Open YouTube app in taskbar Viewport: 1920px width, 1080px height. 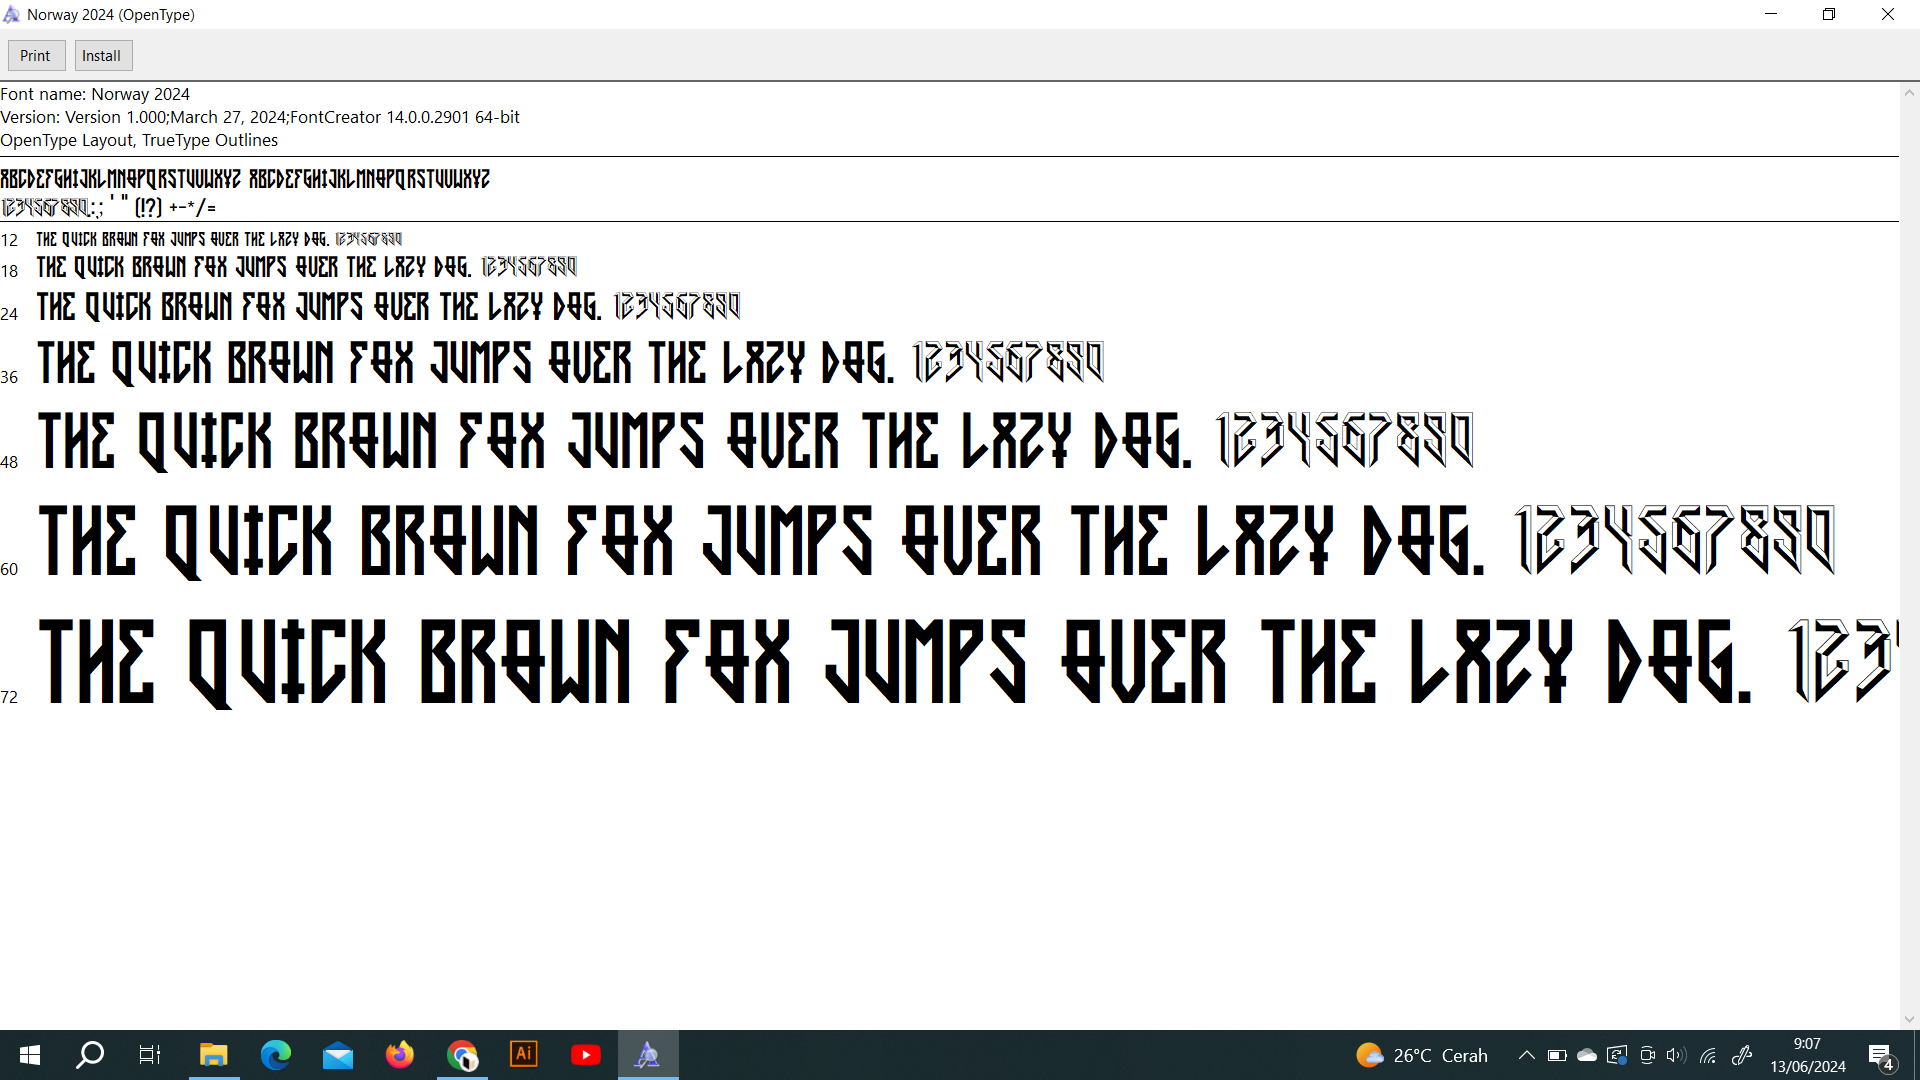[x=586, y=1055]
